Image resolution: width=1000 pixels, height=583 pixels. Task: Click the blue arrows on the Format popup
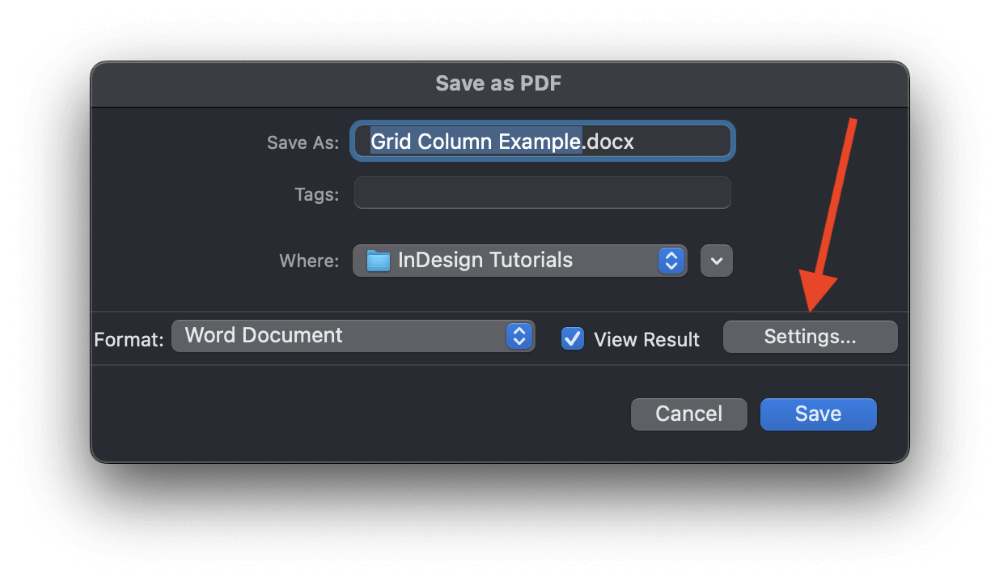[519, 336]
